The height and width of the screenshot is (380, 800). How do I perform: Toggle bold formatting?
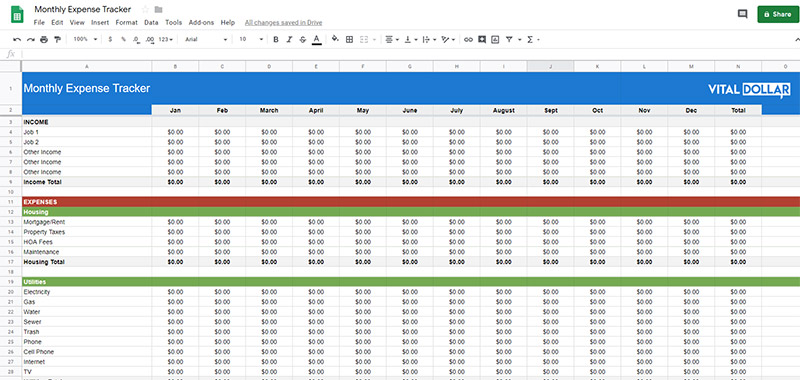276,39
